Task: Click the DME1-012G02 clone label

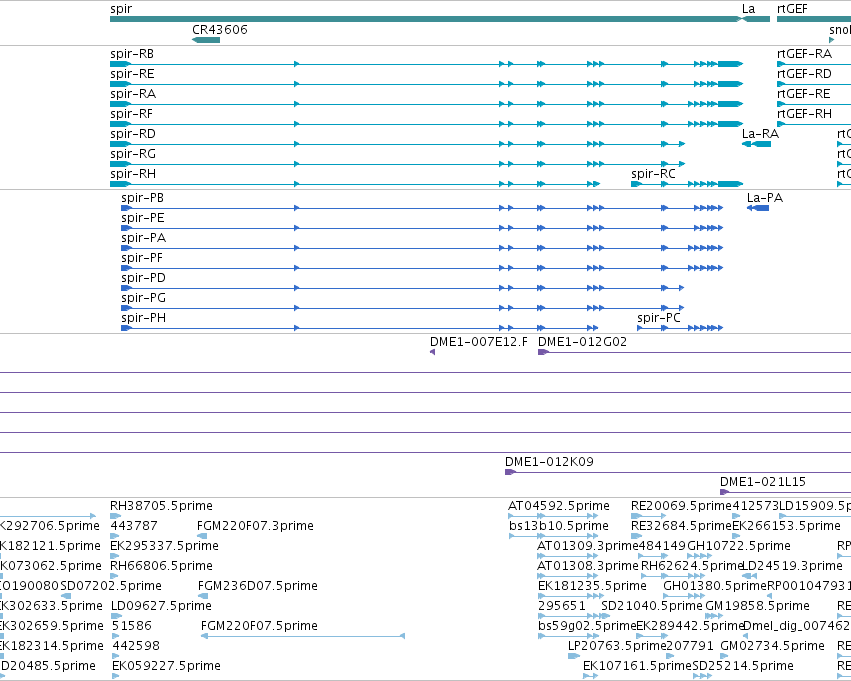Action: tap(582, 342)
